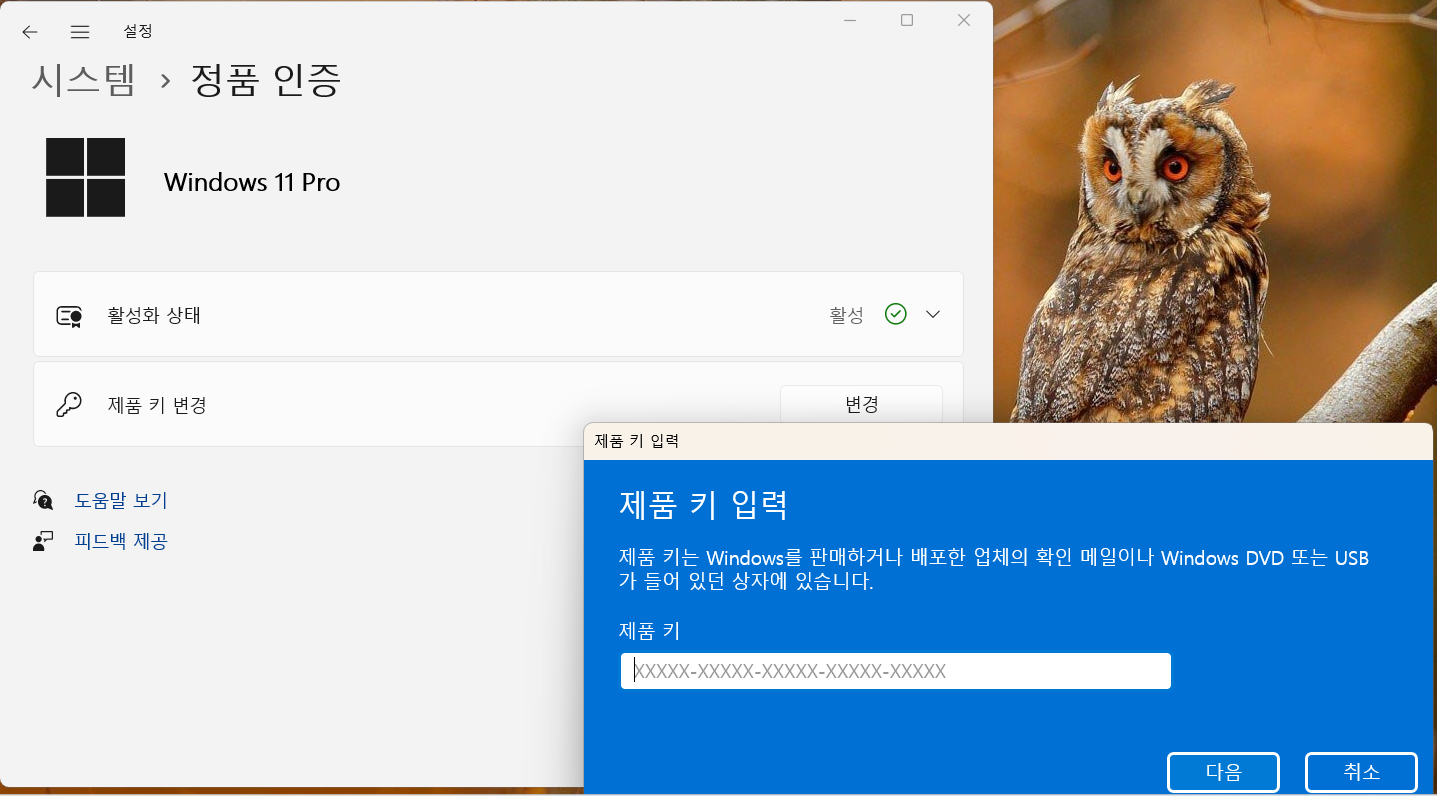Click the 정품 인증 breadcrumb heading

click(x=266, y=80)
